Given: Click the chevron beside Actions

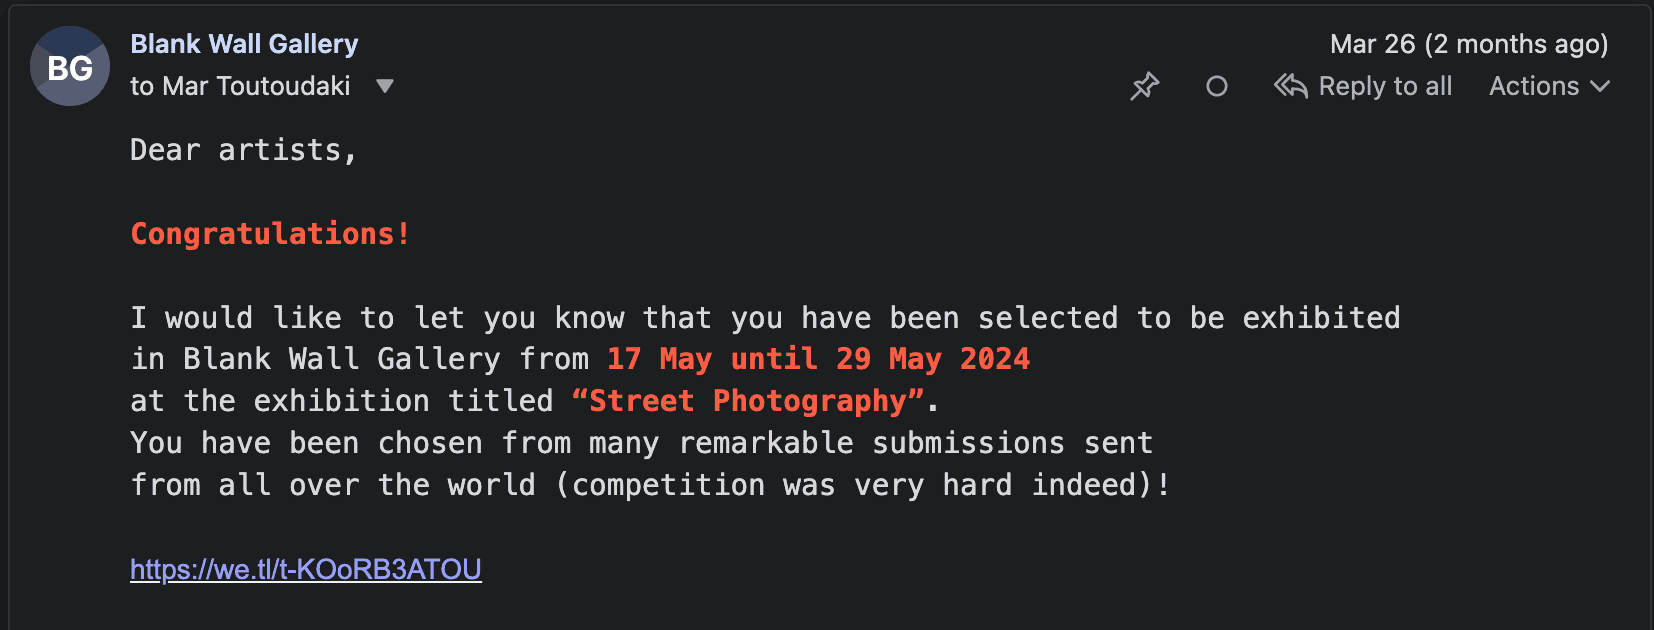Looking at the screenshot, I should (x=1600, y=87).
